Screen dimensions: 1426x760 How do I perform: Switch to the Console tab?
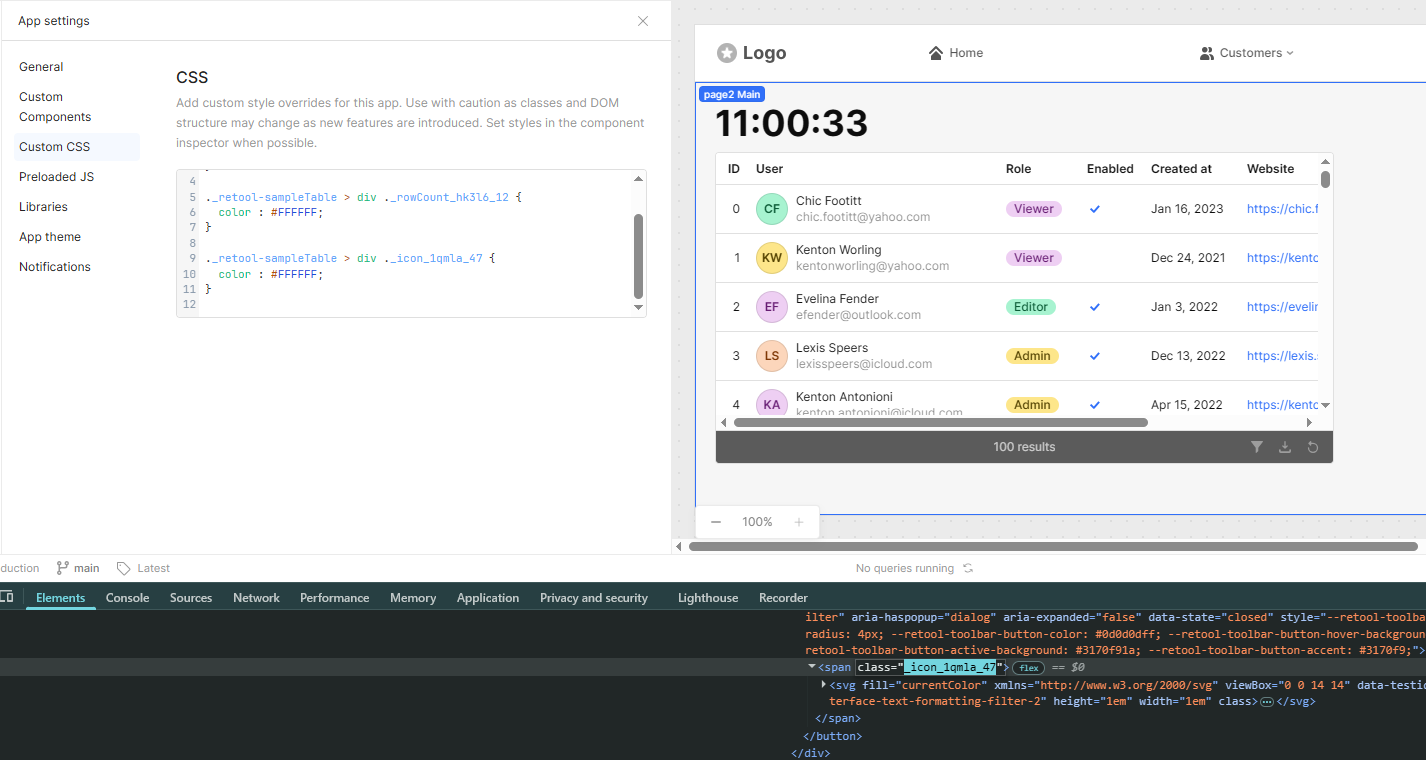point(127,598)
